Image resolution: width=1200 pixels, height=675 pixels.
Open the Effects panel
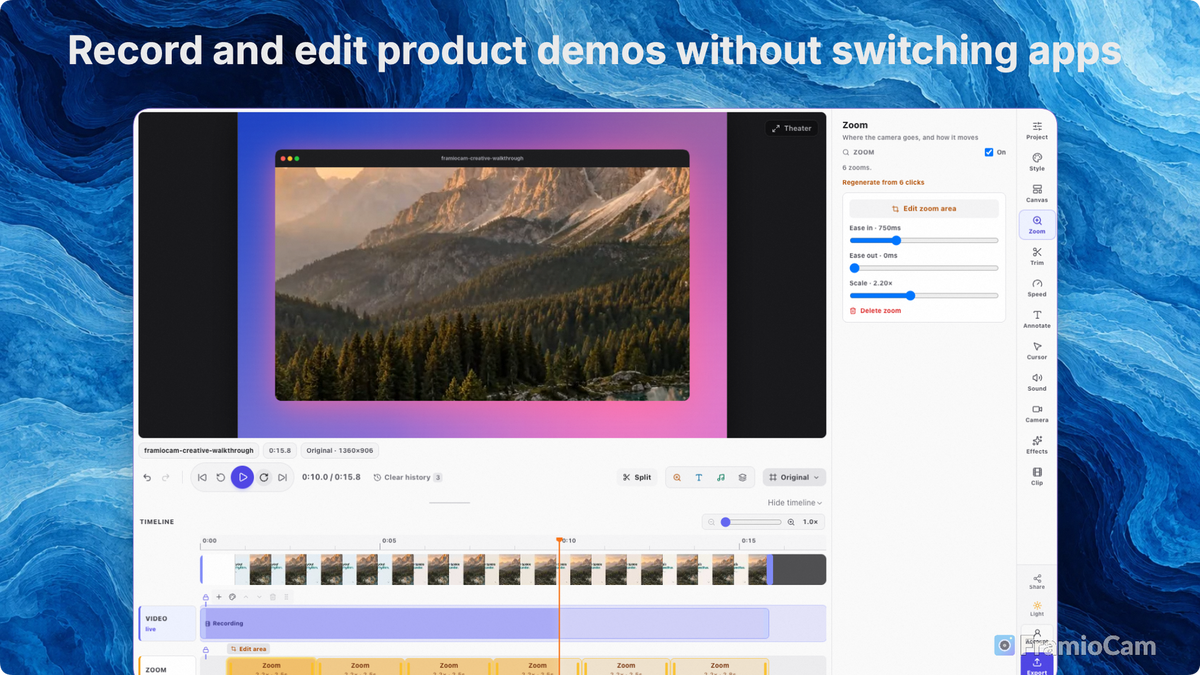1037,445
